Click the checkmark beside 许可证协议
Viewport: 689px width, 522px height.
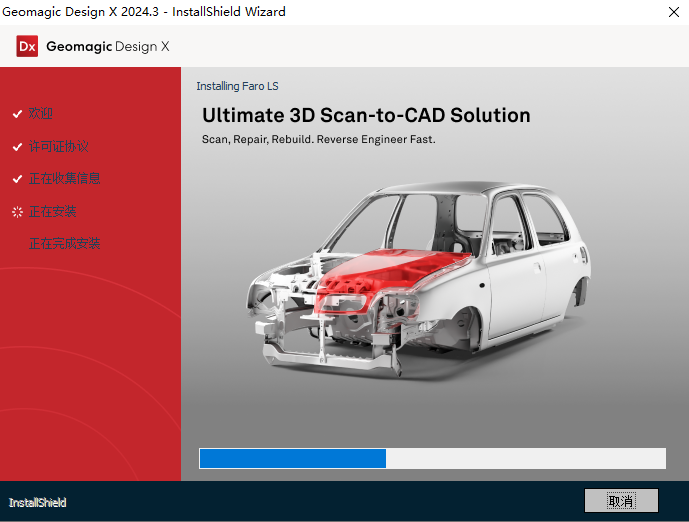(x=17, y=147)
